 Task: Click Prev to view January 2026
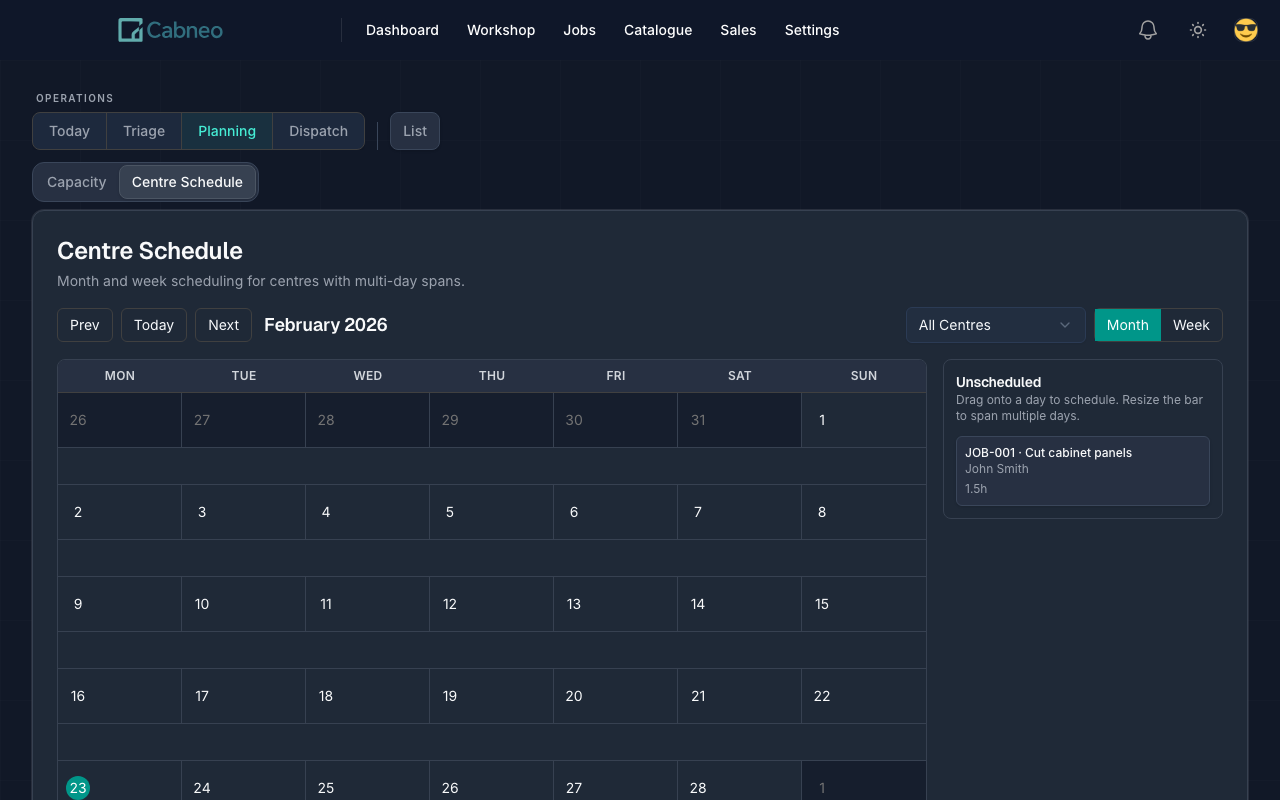[84, 324]
